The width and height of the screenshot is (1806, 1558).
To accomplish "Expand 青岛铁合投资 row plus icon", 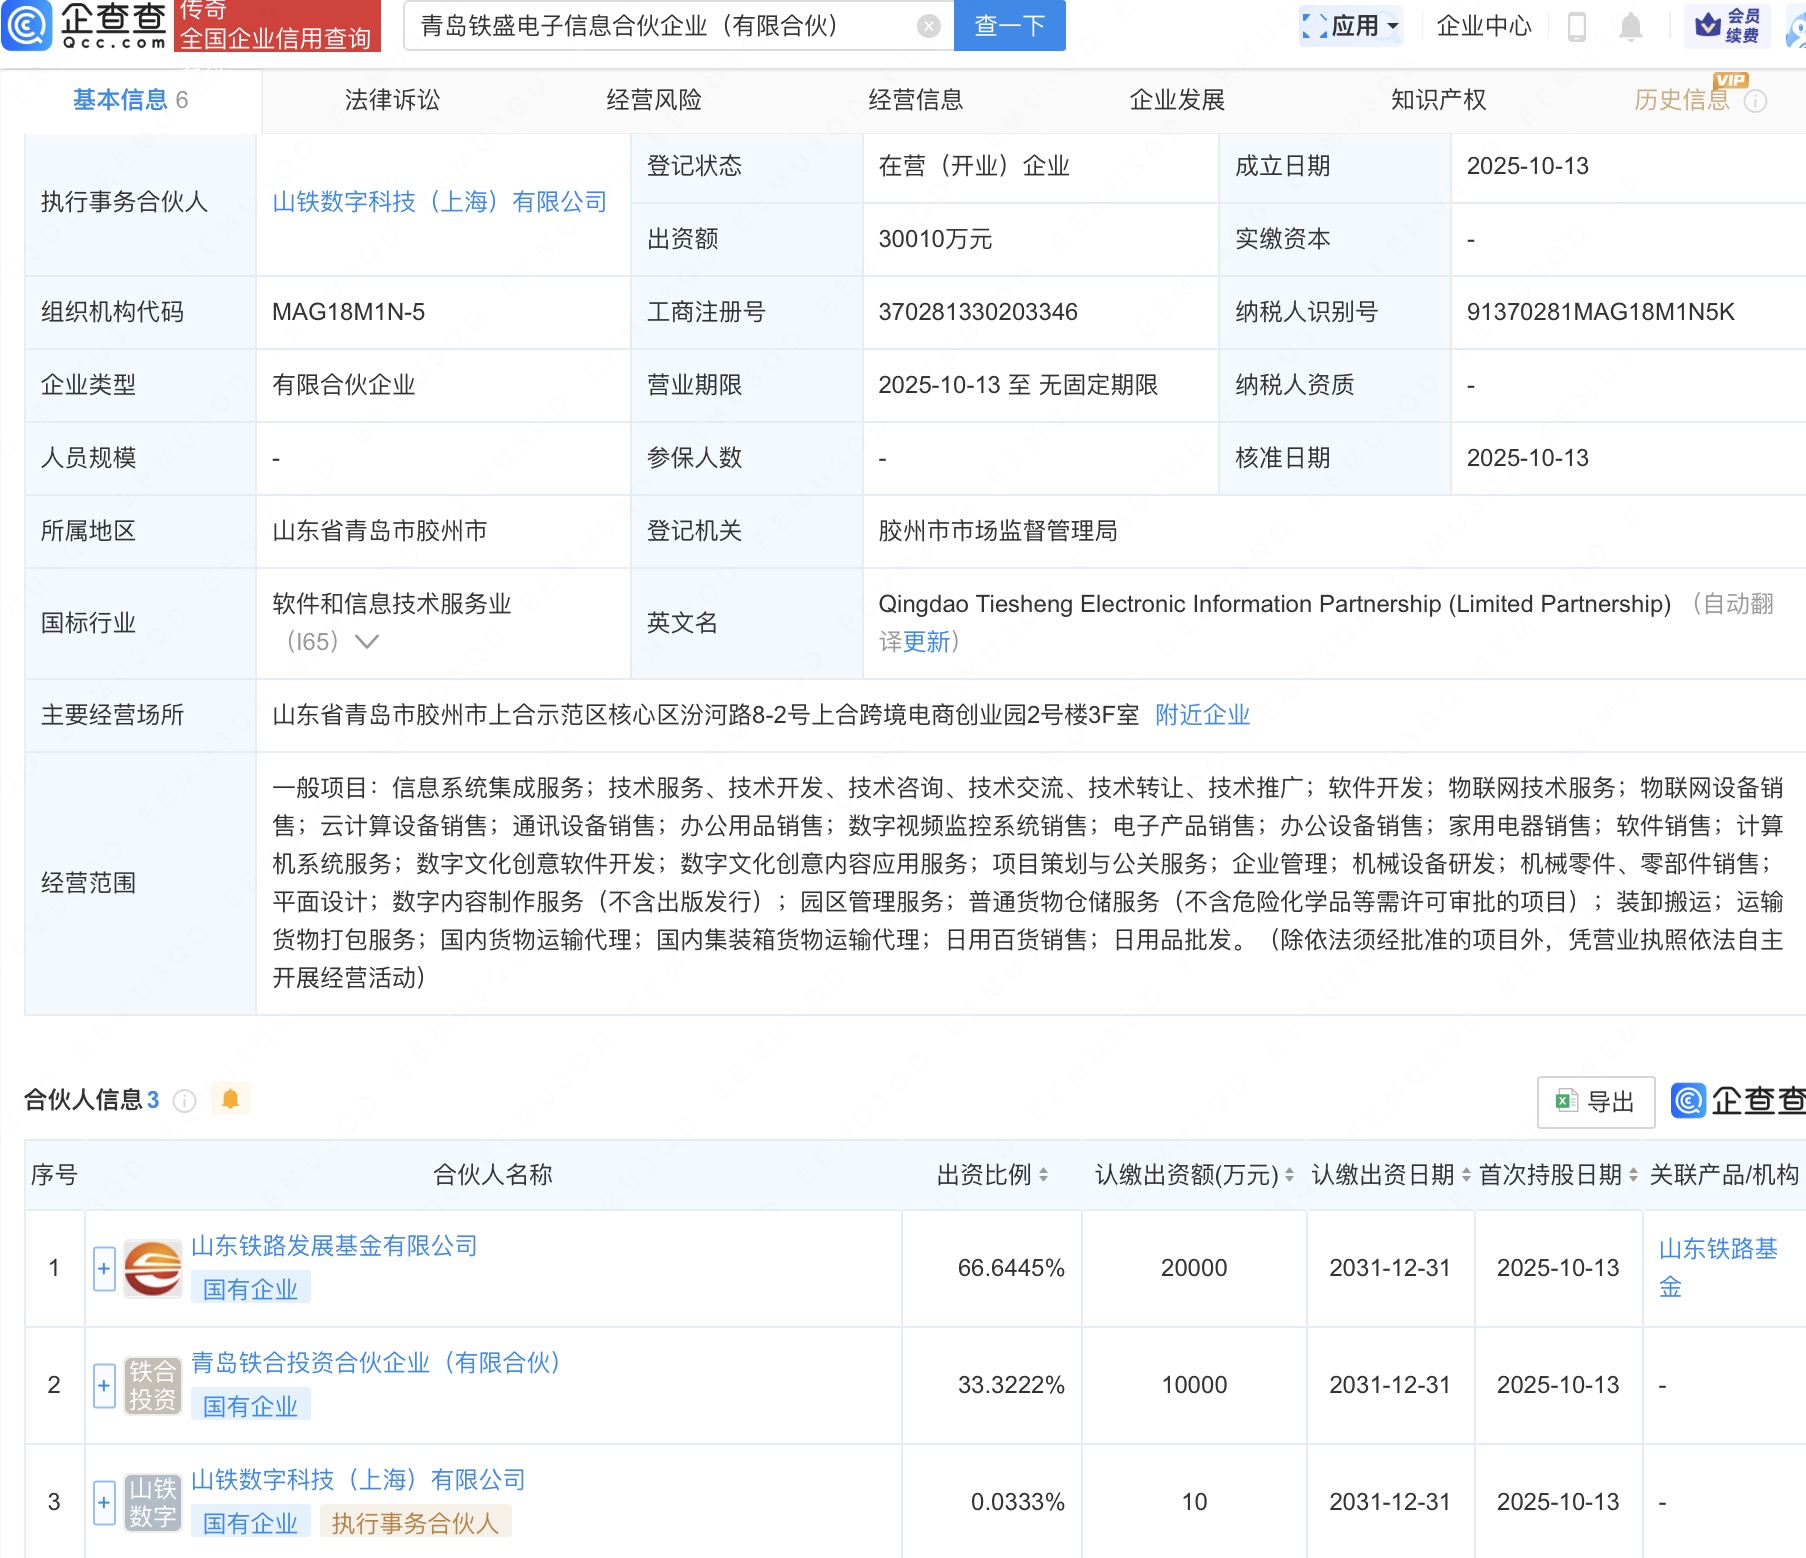I will (x=104, y=1385).
